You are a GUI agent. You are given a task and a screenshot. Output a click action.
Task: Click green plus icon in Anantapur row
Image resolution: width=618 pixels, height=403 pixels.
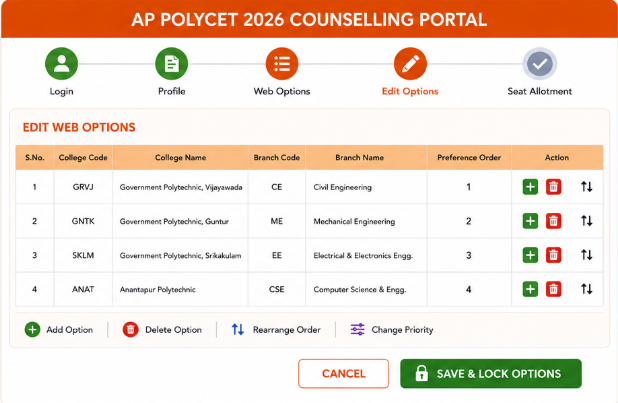[530, 289]
